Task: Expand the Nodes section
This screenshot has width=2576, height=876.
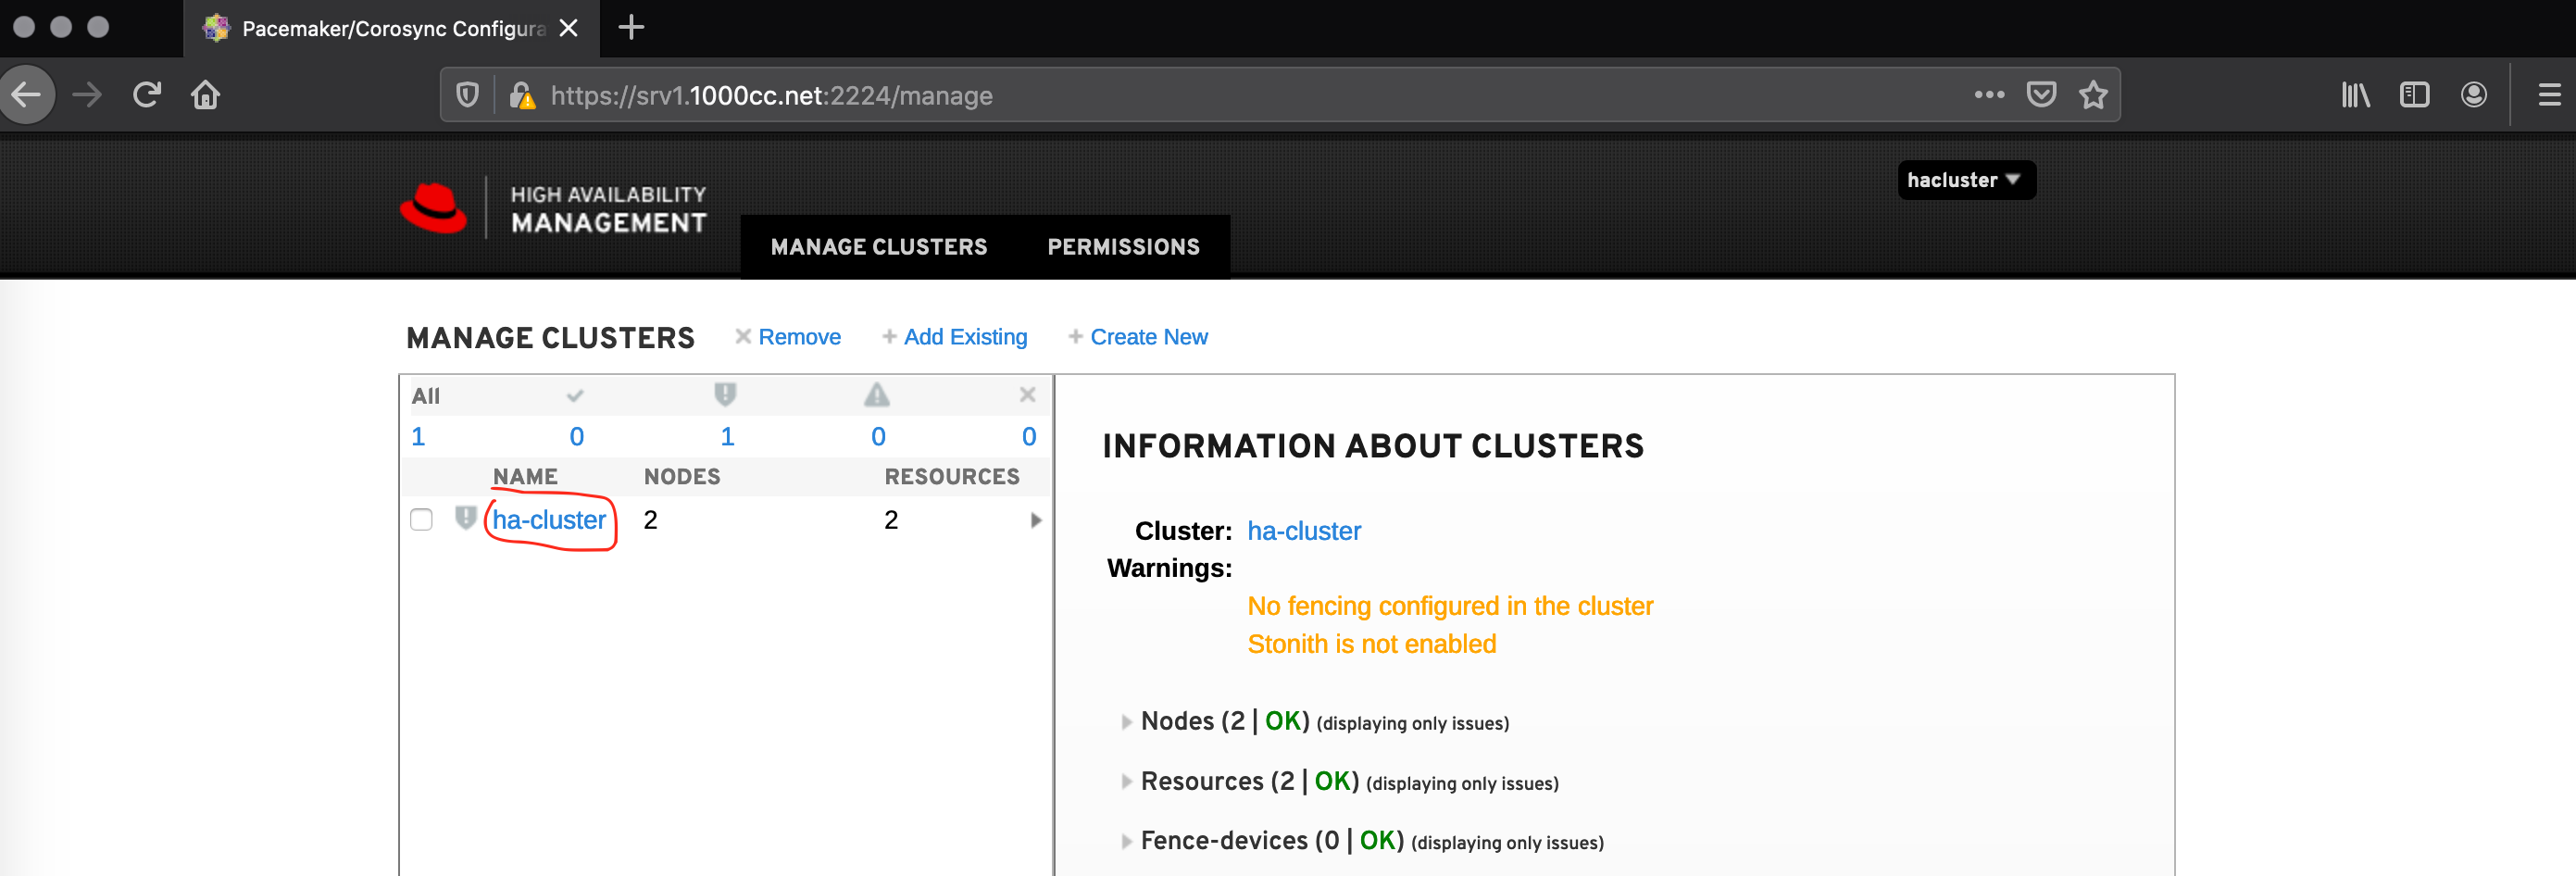Action: pyautogui.click(x=1127, y=721)
